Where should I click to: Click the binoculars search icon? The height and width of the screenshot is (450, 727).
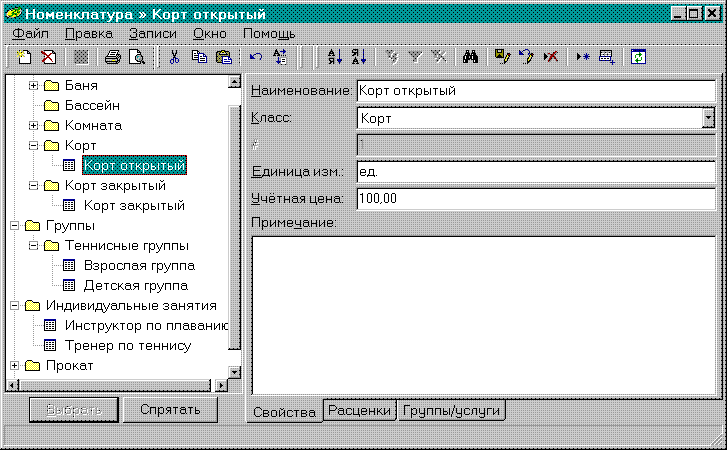click(x=473, y=57)
